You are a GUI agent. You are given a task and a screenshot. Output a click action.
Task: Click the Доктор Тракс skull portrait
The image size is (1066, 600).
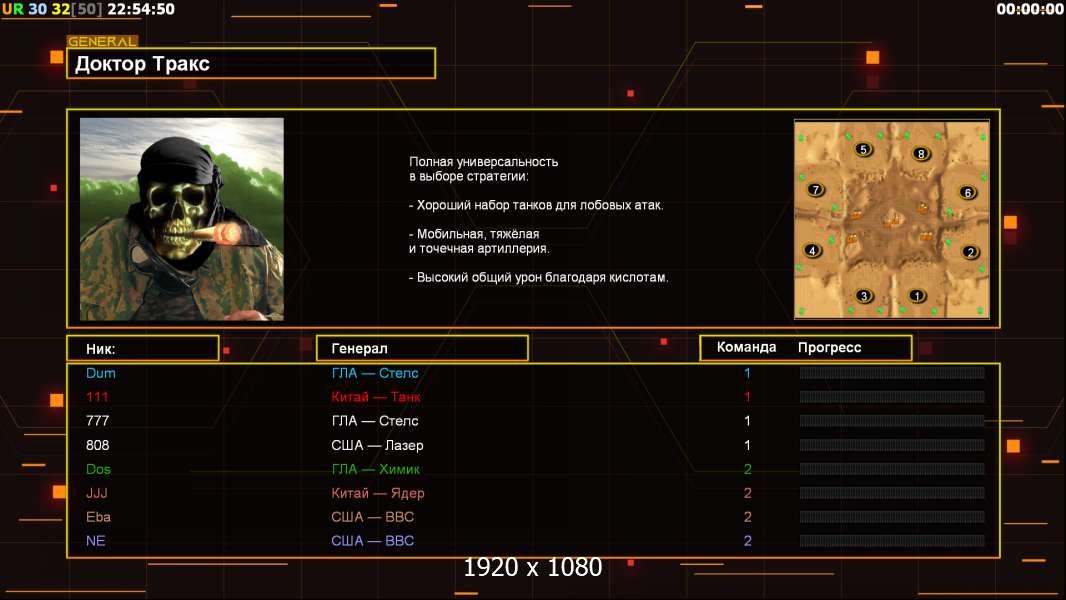click(181, 219)
